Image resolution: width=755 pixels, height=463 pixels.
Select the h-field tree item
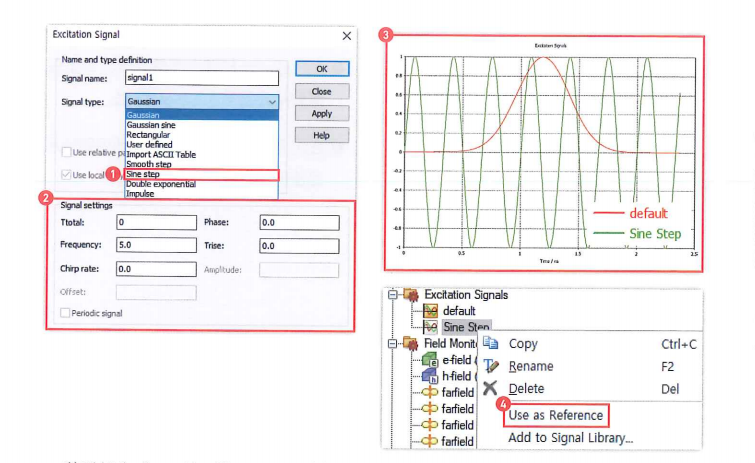(457, 376)
